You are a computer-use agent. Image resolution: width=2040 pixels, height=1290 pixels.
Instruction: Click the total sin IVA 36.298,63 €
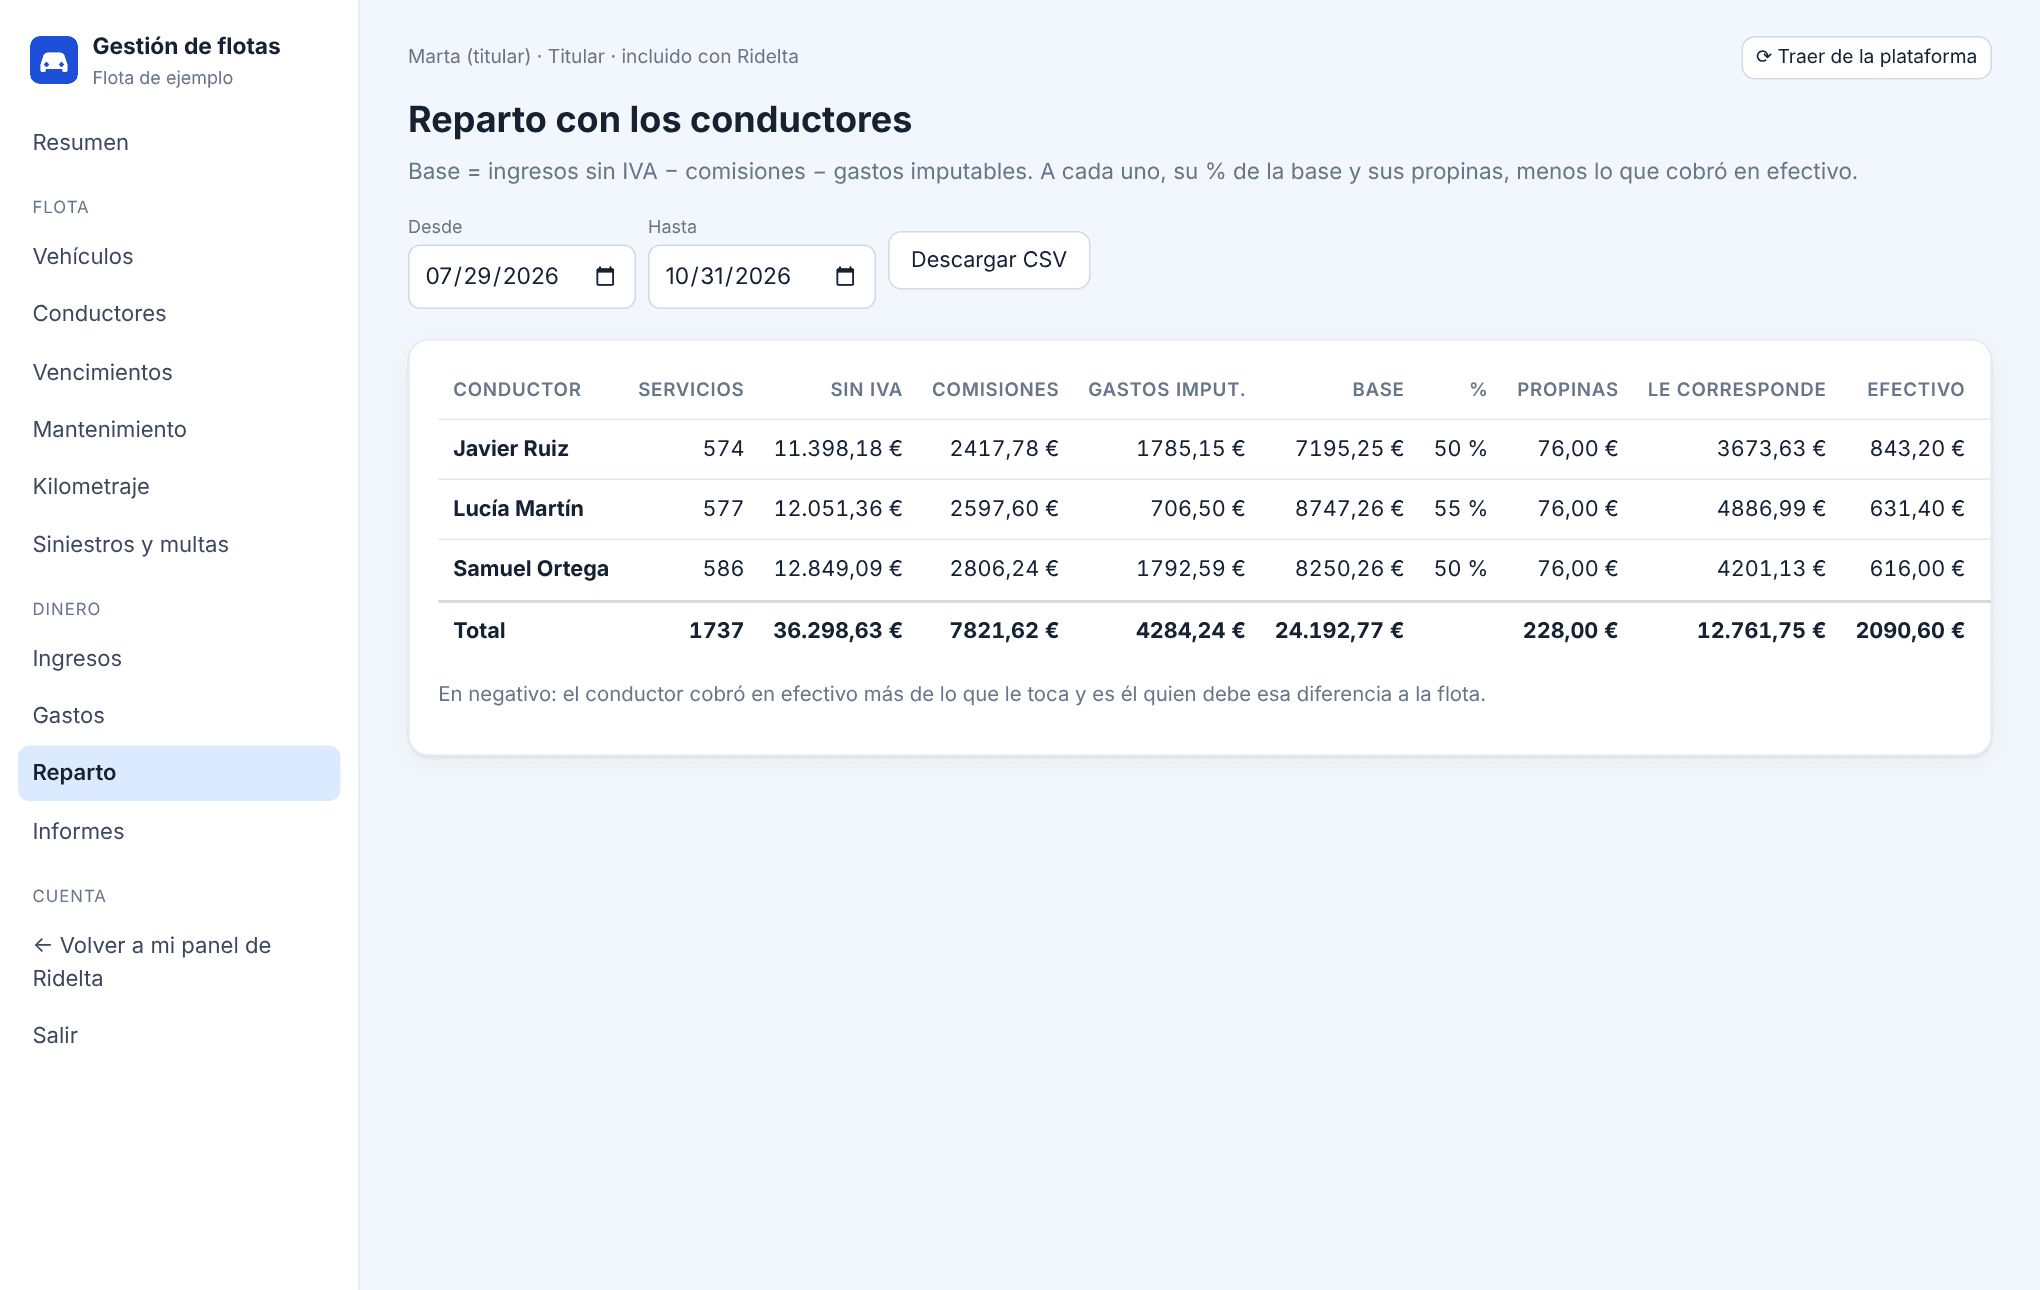pyautogui.click(x=838, y=631)
